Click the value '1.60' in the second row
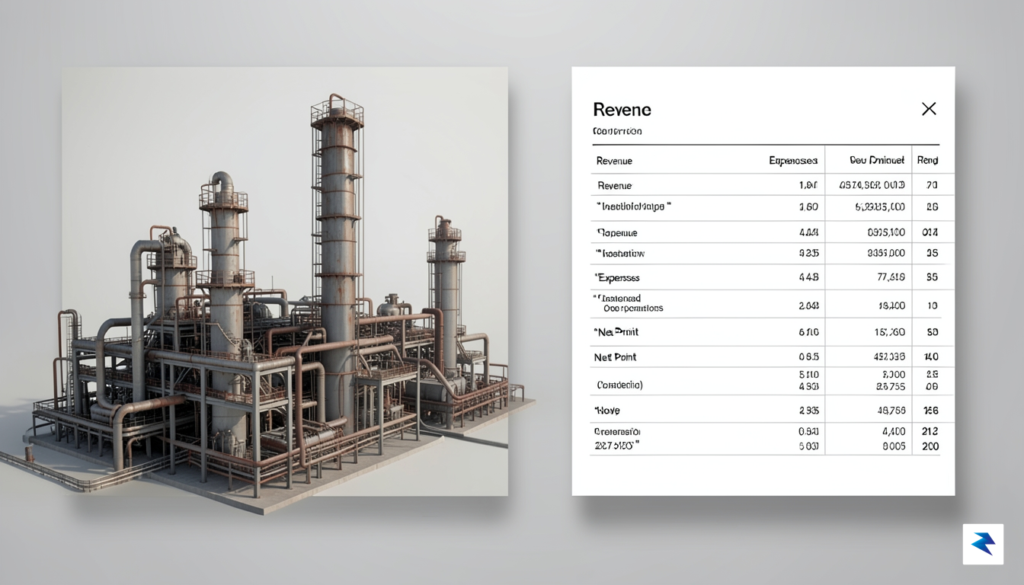This screenshot has height=585, width=1024. click(x=808, y=207)
